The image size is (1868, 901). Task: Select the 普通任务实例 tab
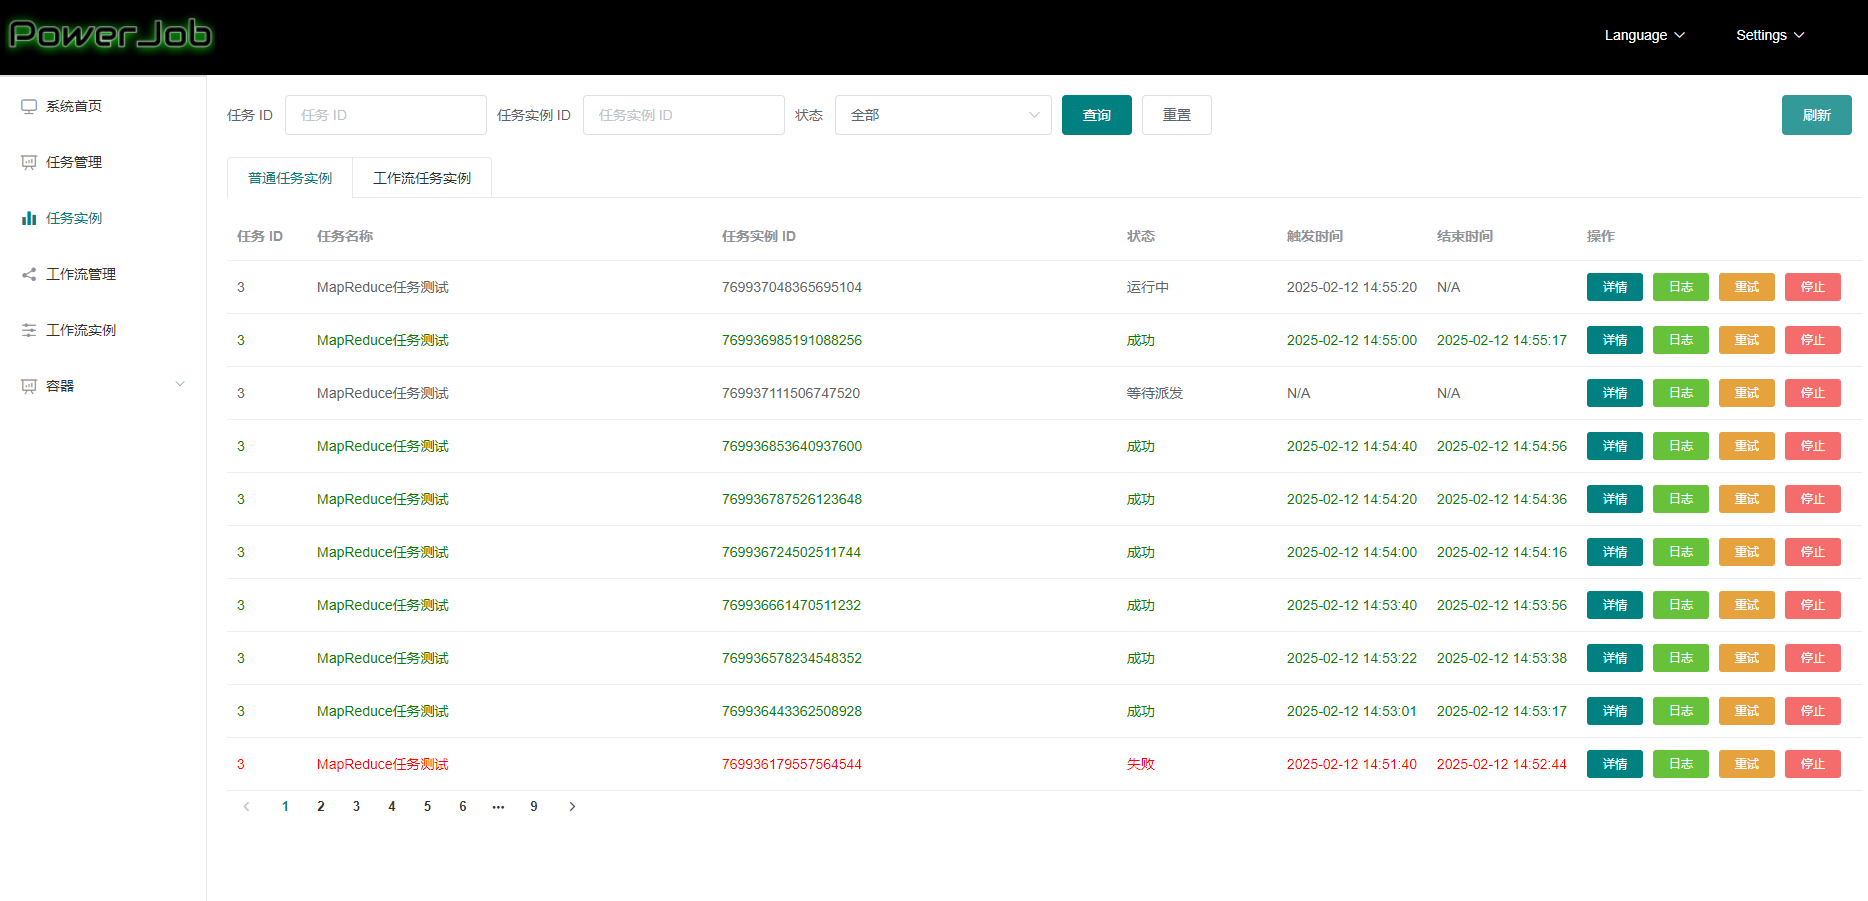pos(290,178)
